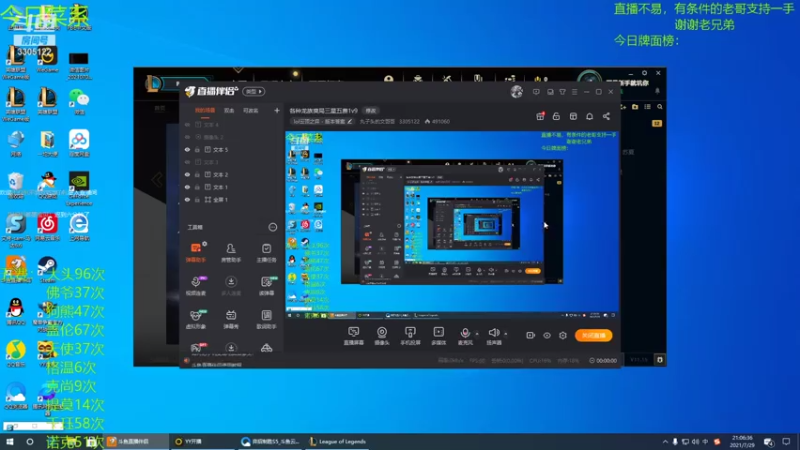Viewport: 800px width, 450px height.
Task: Open the GeForce Experience desktop icon
Action: pyautogui.click(x=79, y=188)
